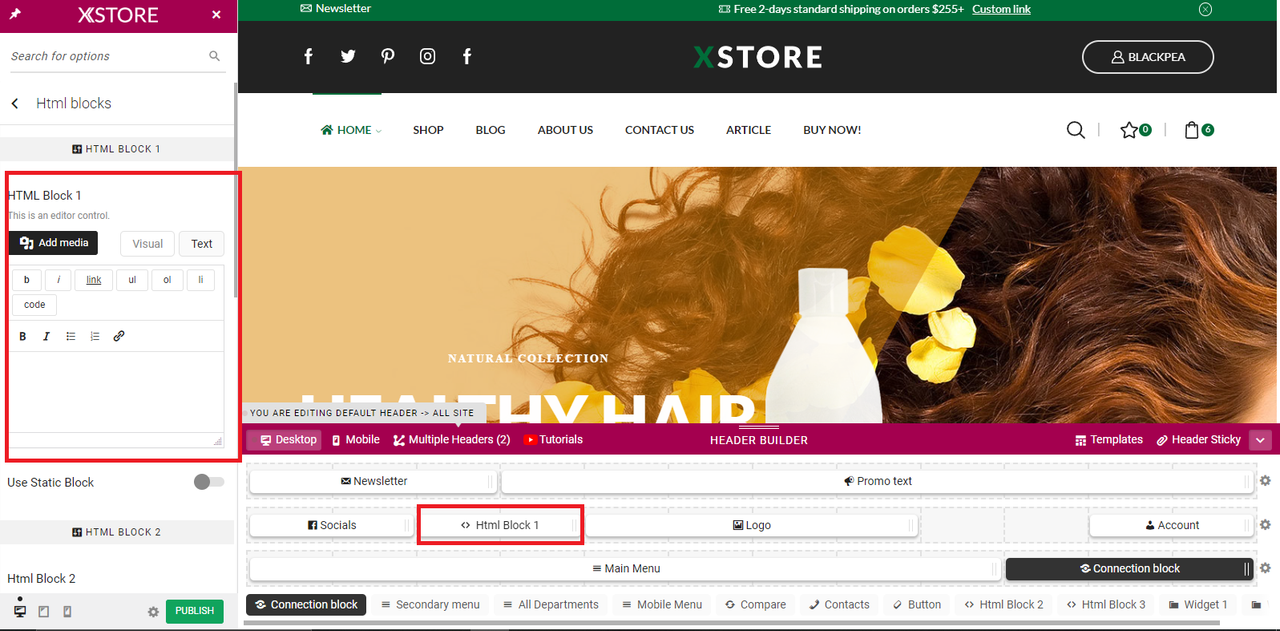This screenshot has height=631, width=1280.
Task: Click the Add media button
Action: tap(53, 243)
